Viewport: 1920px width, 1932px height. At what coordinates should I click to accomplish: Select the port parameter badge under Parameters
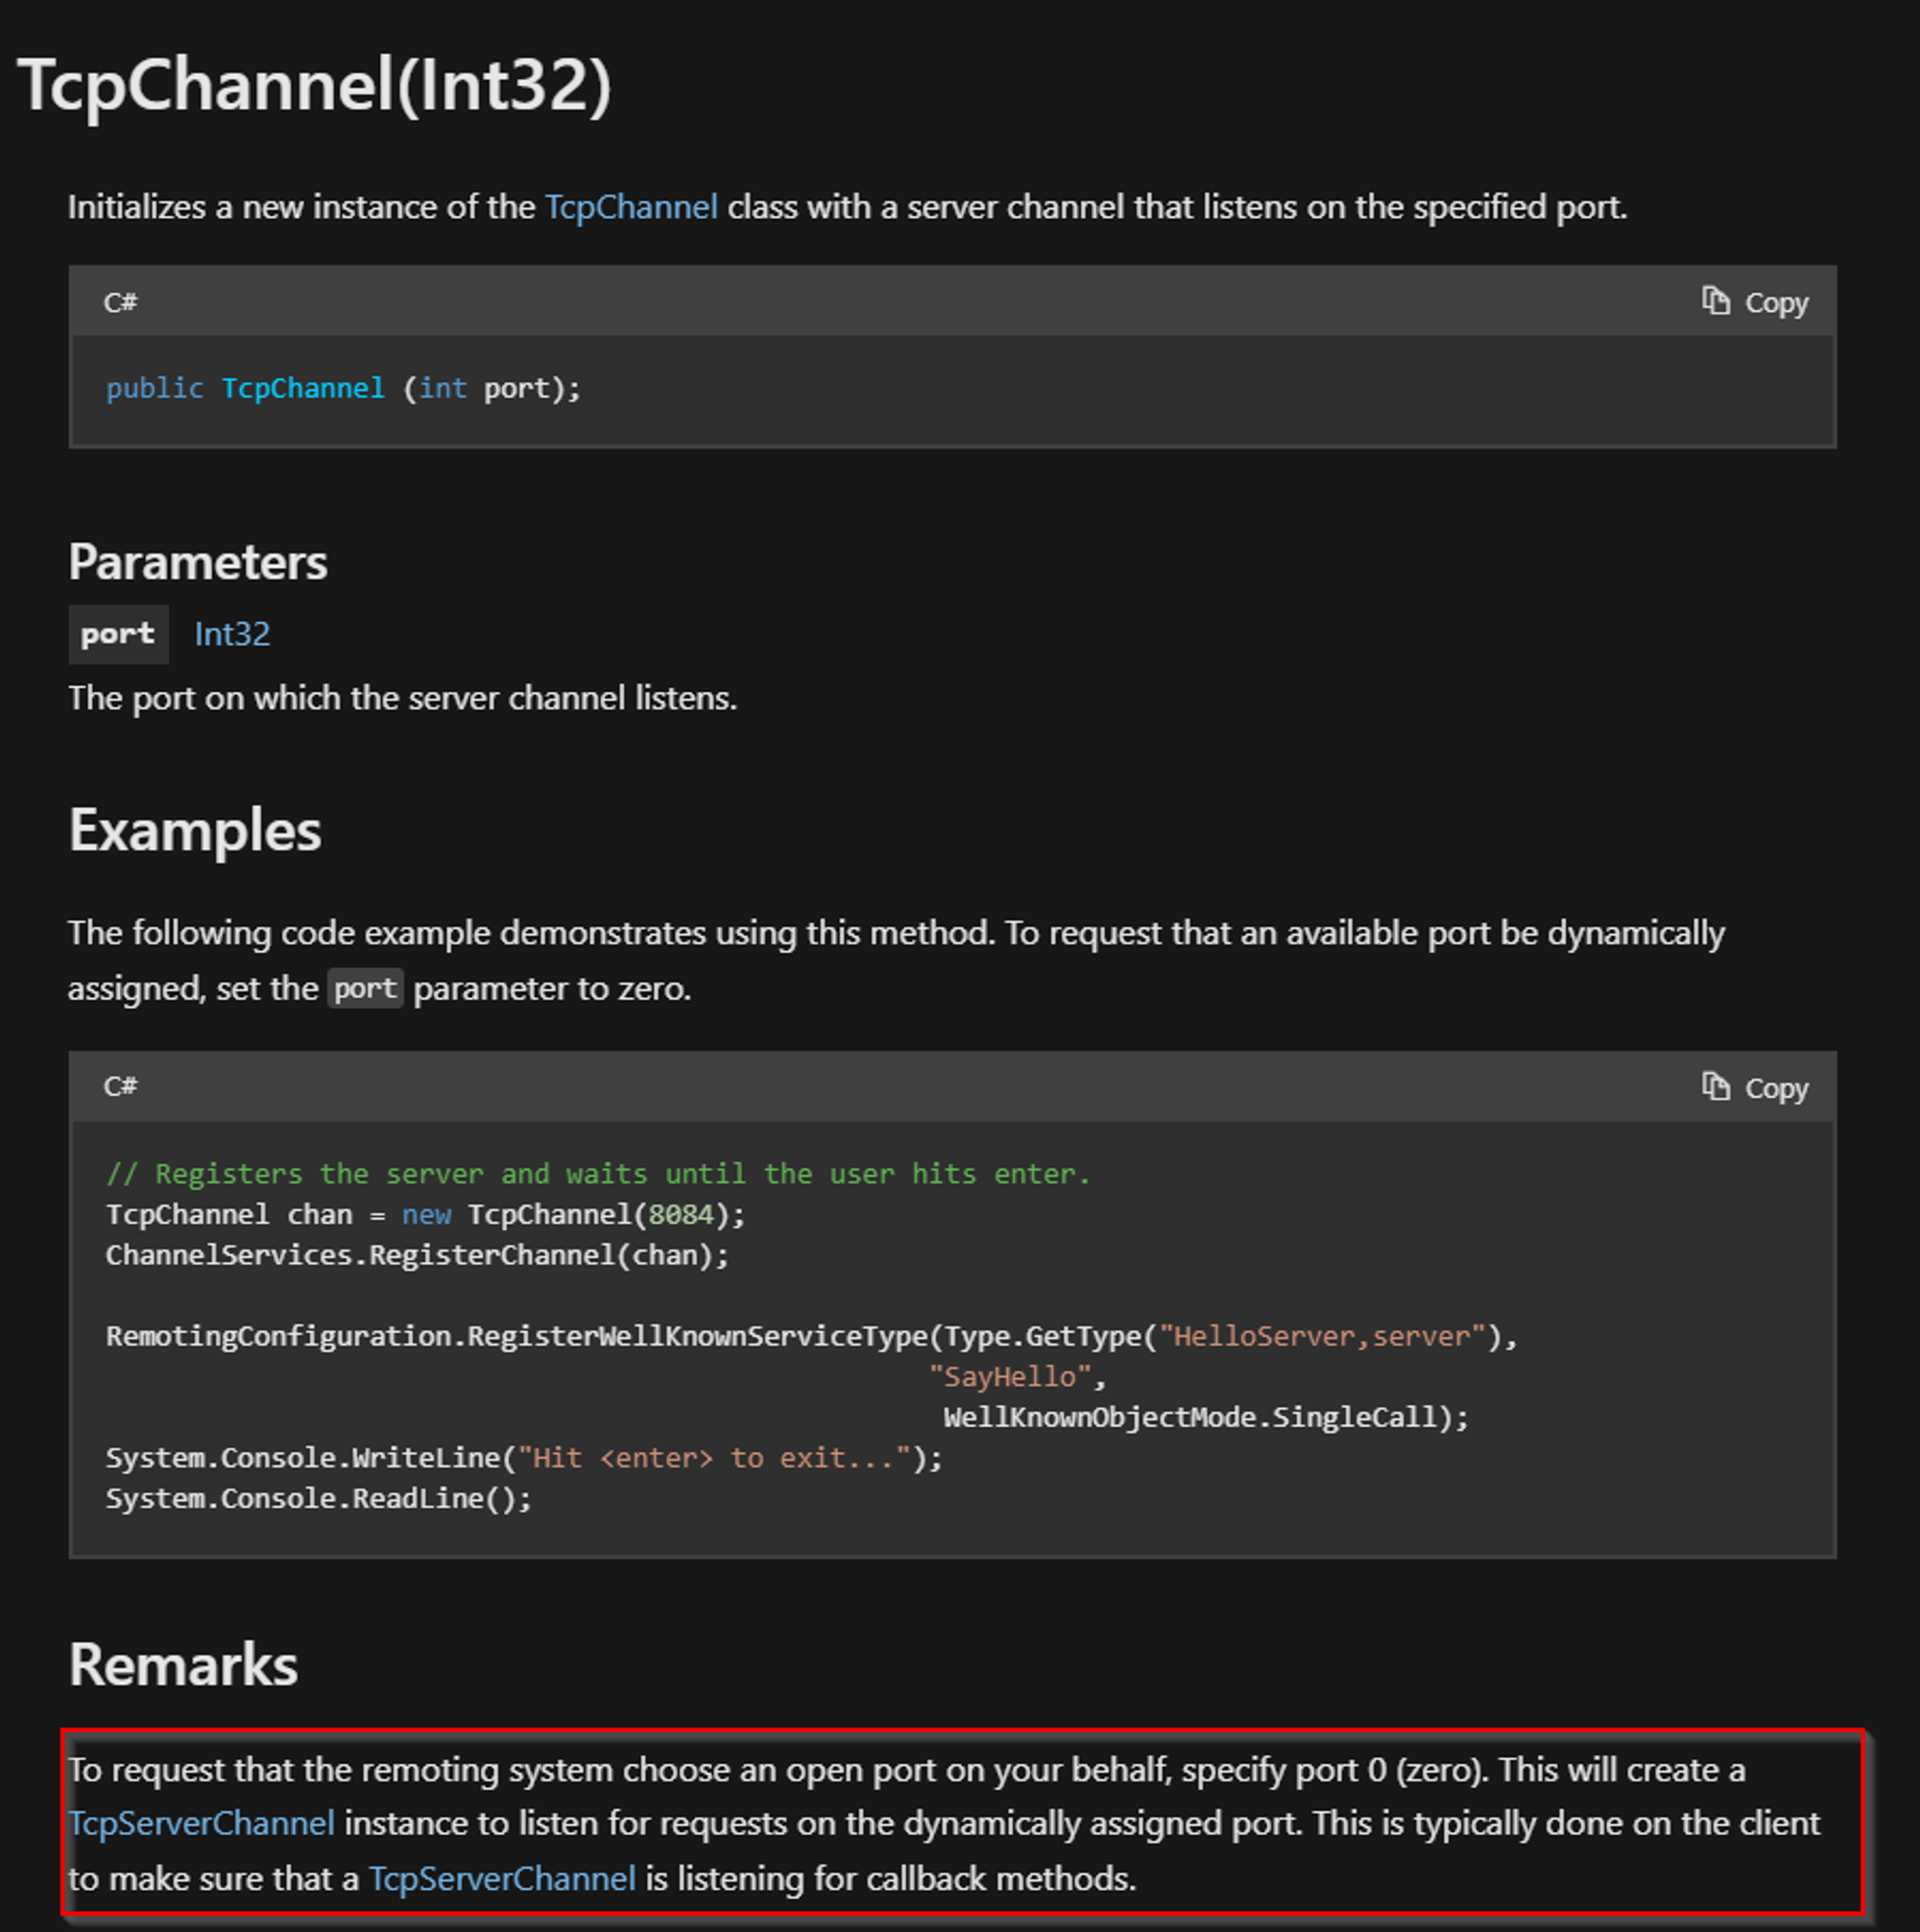click(117, 633)
